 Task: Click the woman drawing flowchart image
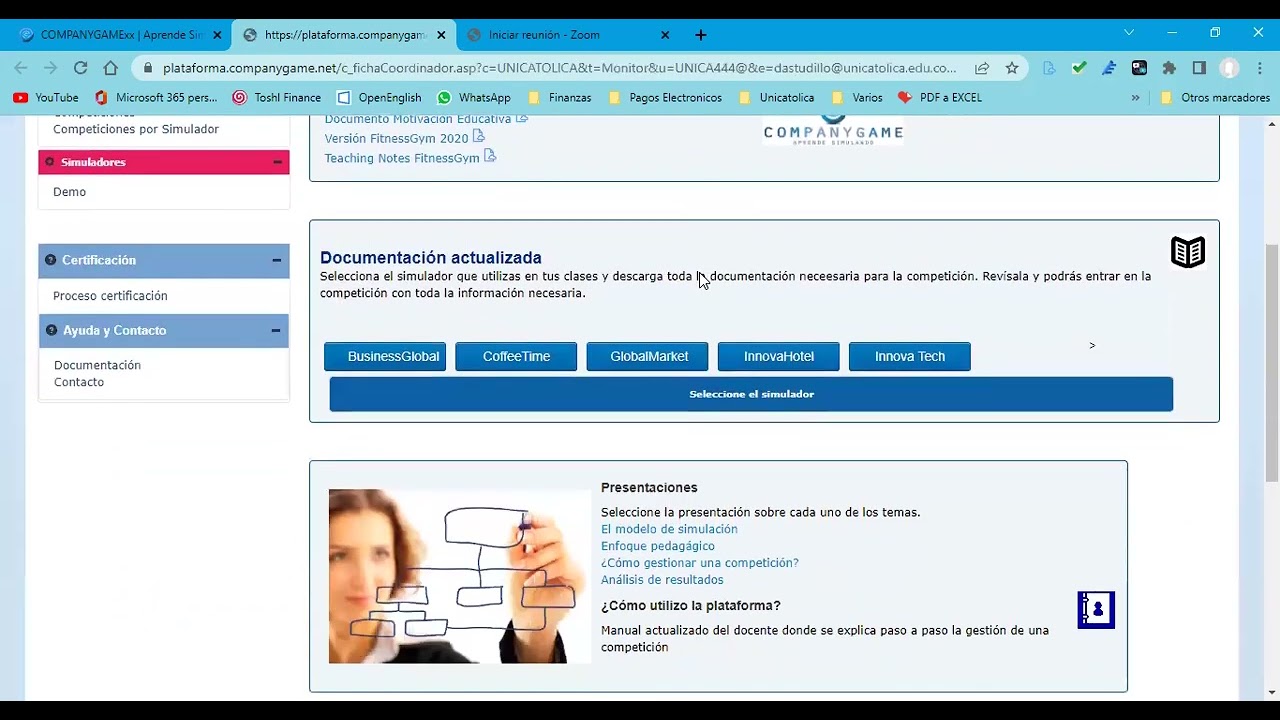point(459,576)
